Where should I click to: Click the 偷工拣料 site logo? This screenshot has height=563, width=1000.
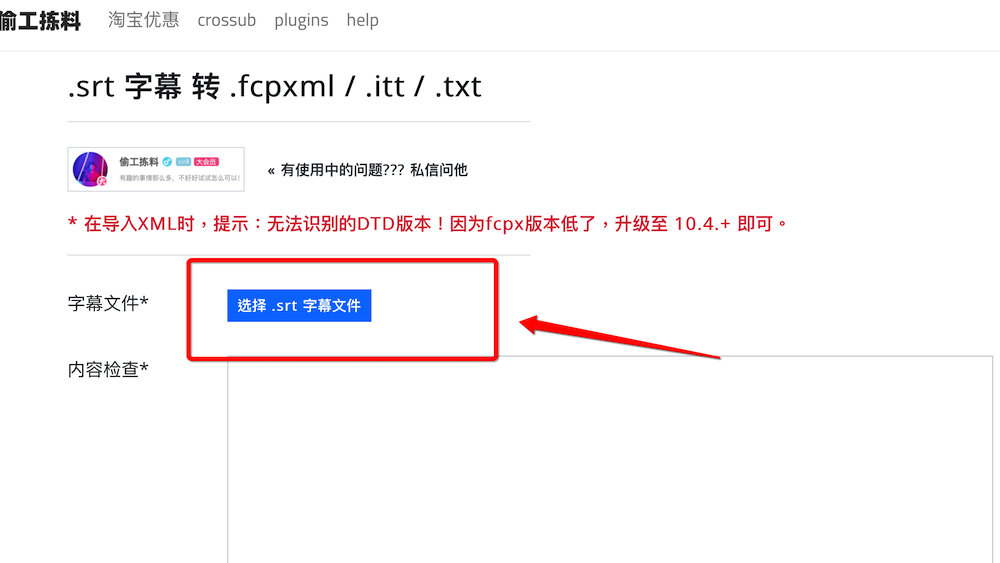(x=40, y=20)
